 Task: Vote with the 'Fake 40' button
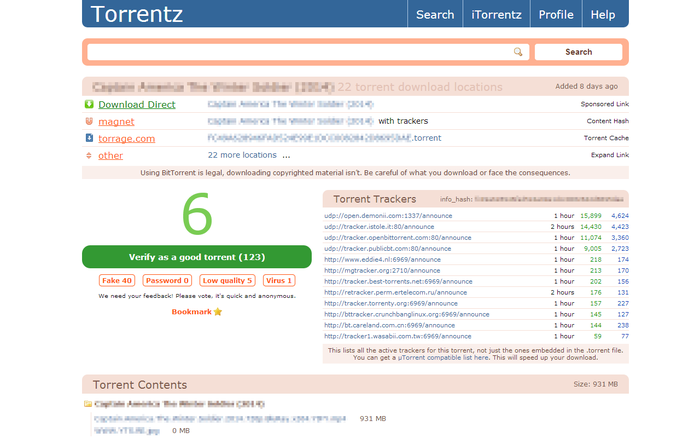[117, 281]
